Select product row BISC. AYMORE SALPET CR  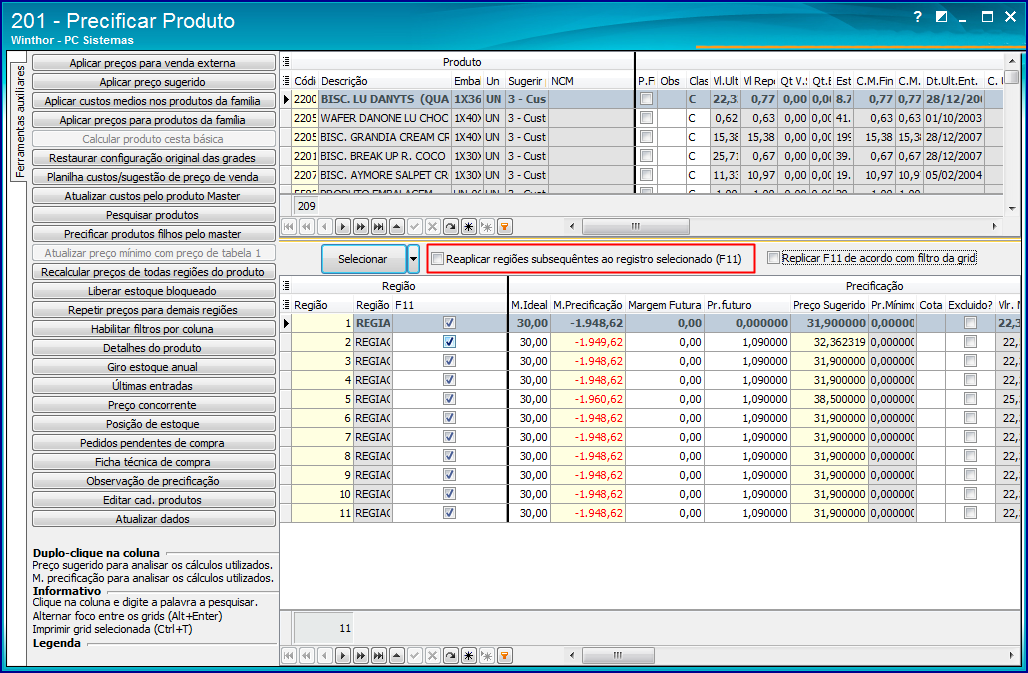coord(641,175)
